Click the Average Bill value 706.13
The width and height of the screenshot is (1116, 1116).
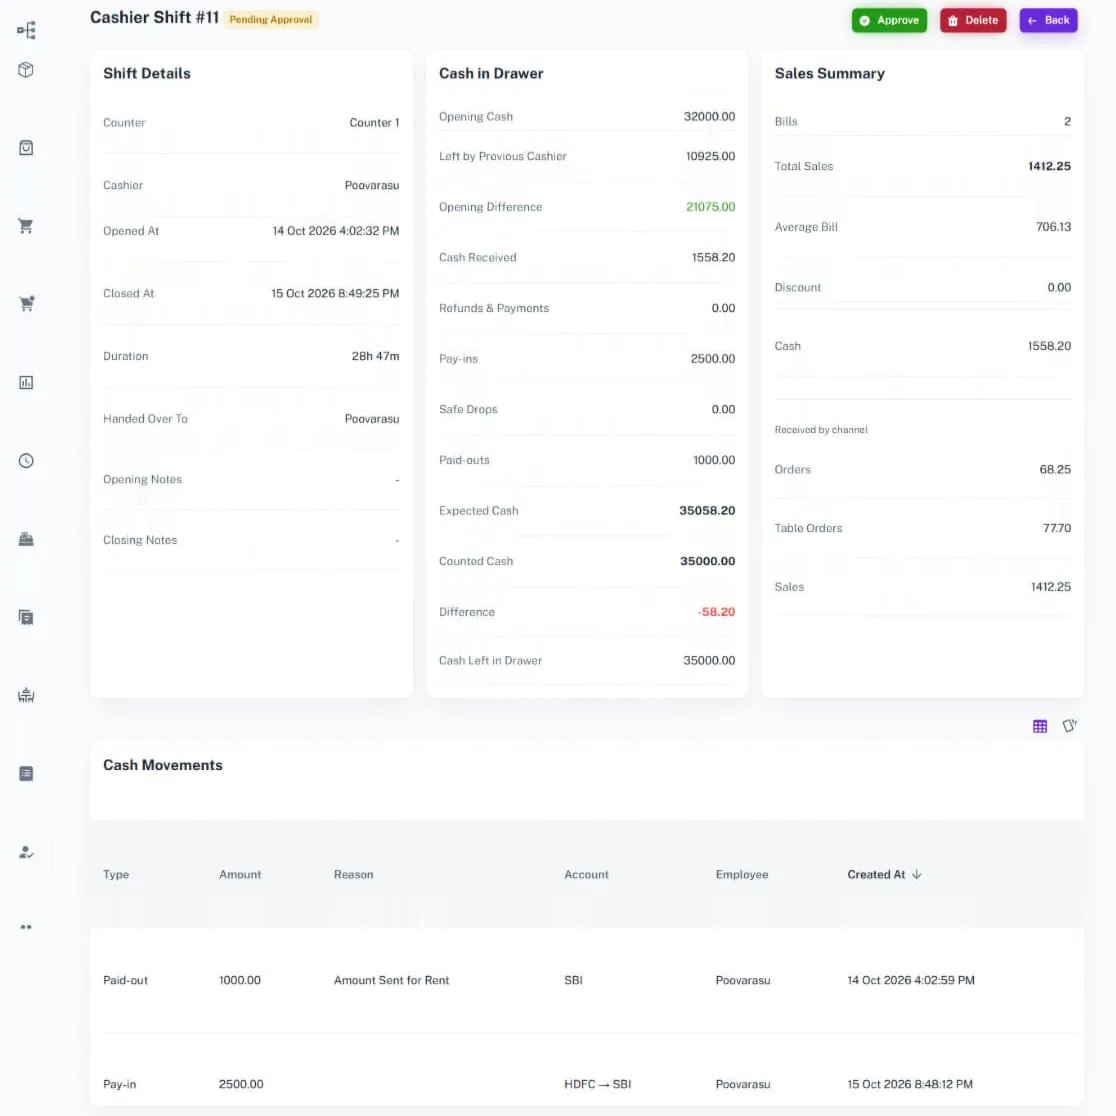click(x=1053, y=226)
